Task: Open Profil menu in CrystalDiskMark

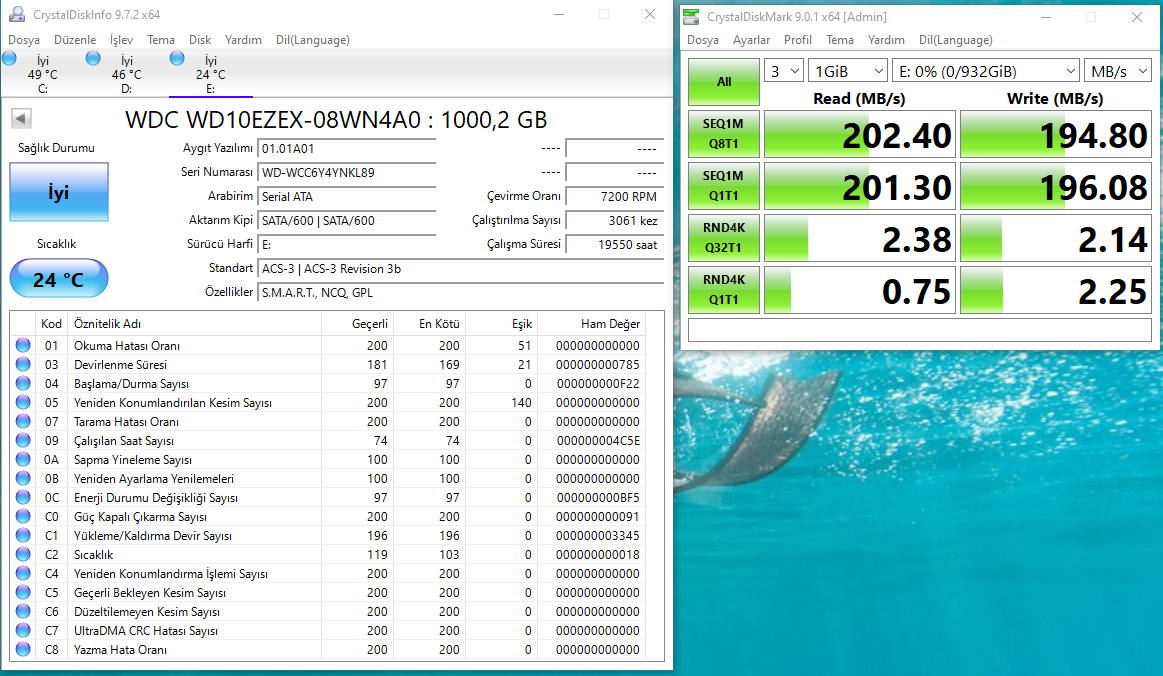Action: (x=798, y=40)
